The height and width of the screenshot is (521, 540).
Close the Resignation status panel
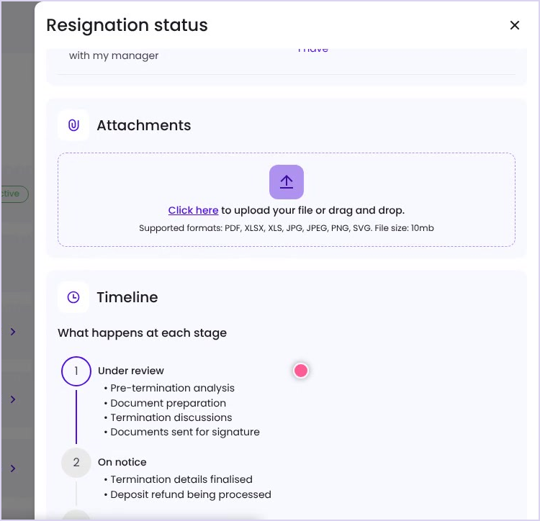coord(514,25)
